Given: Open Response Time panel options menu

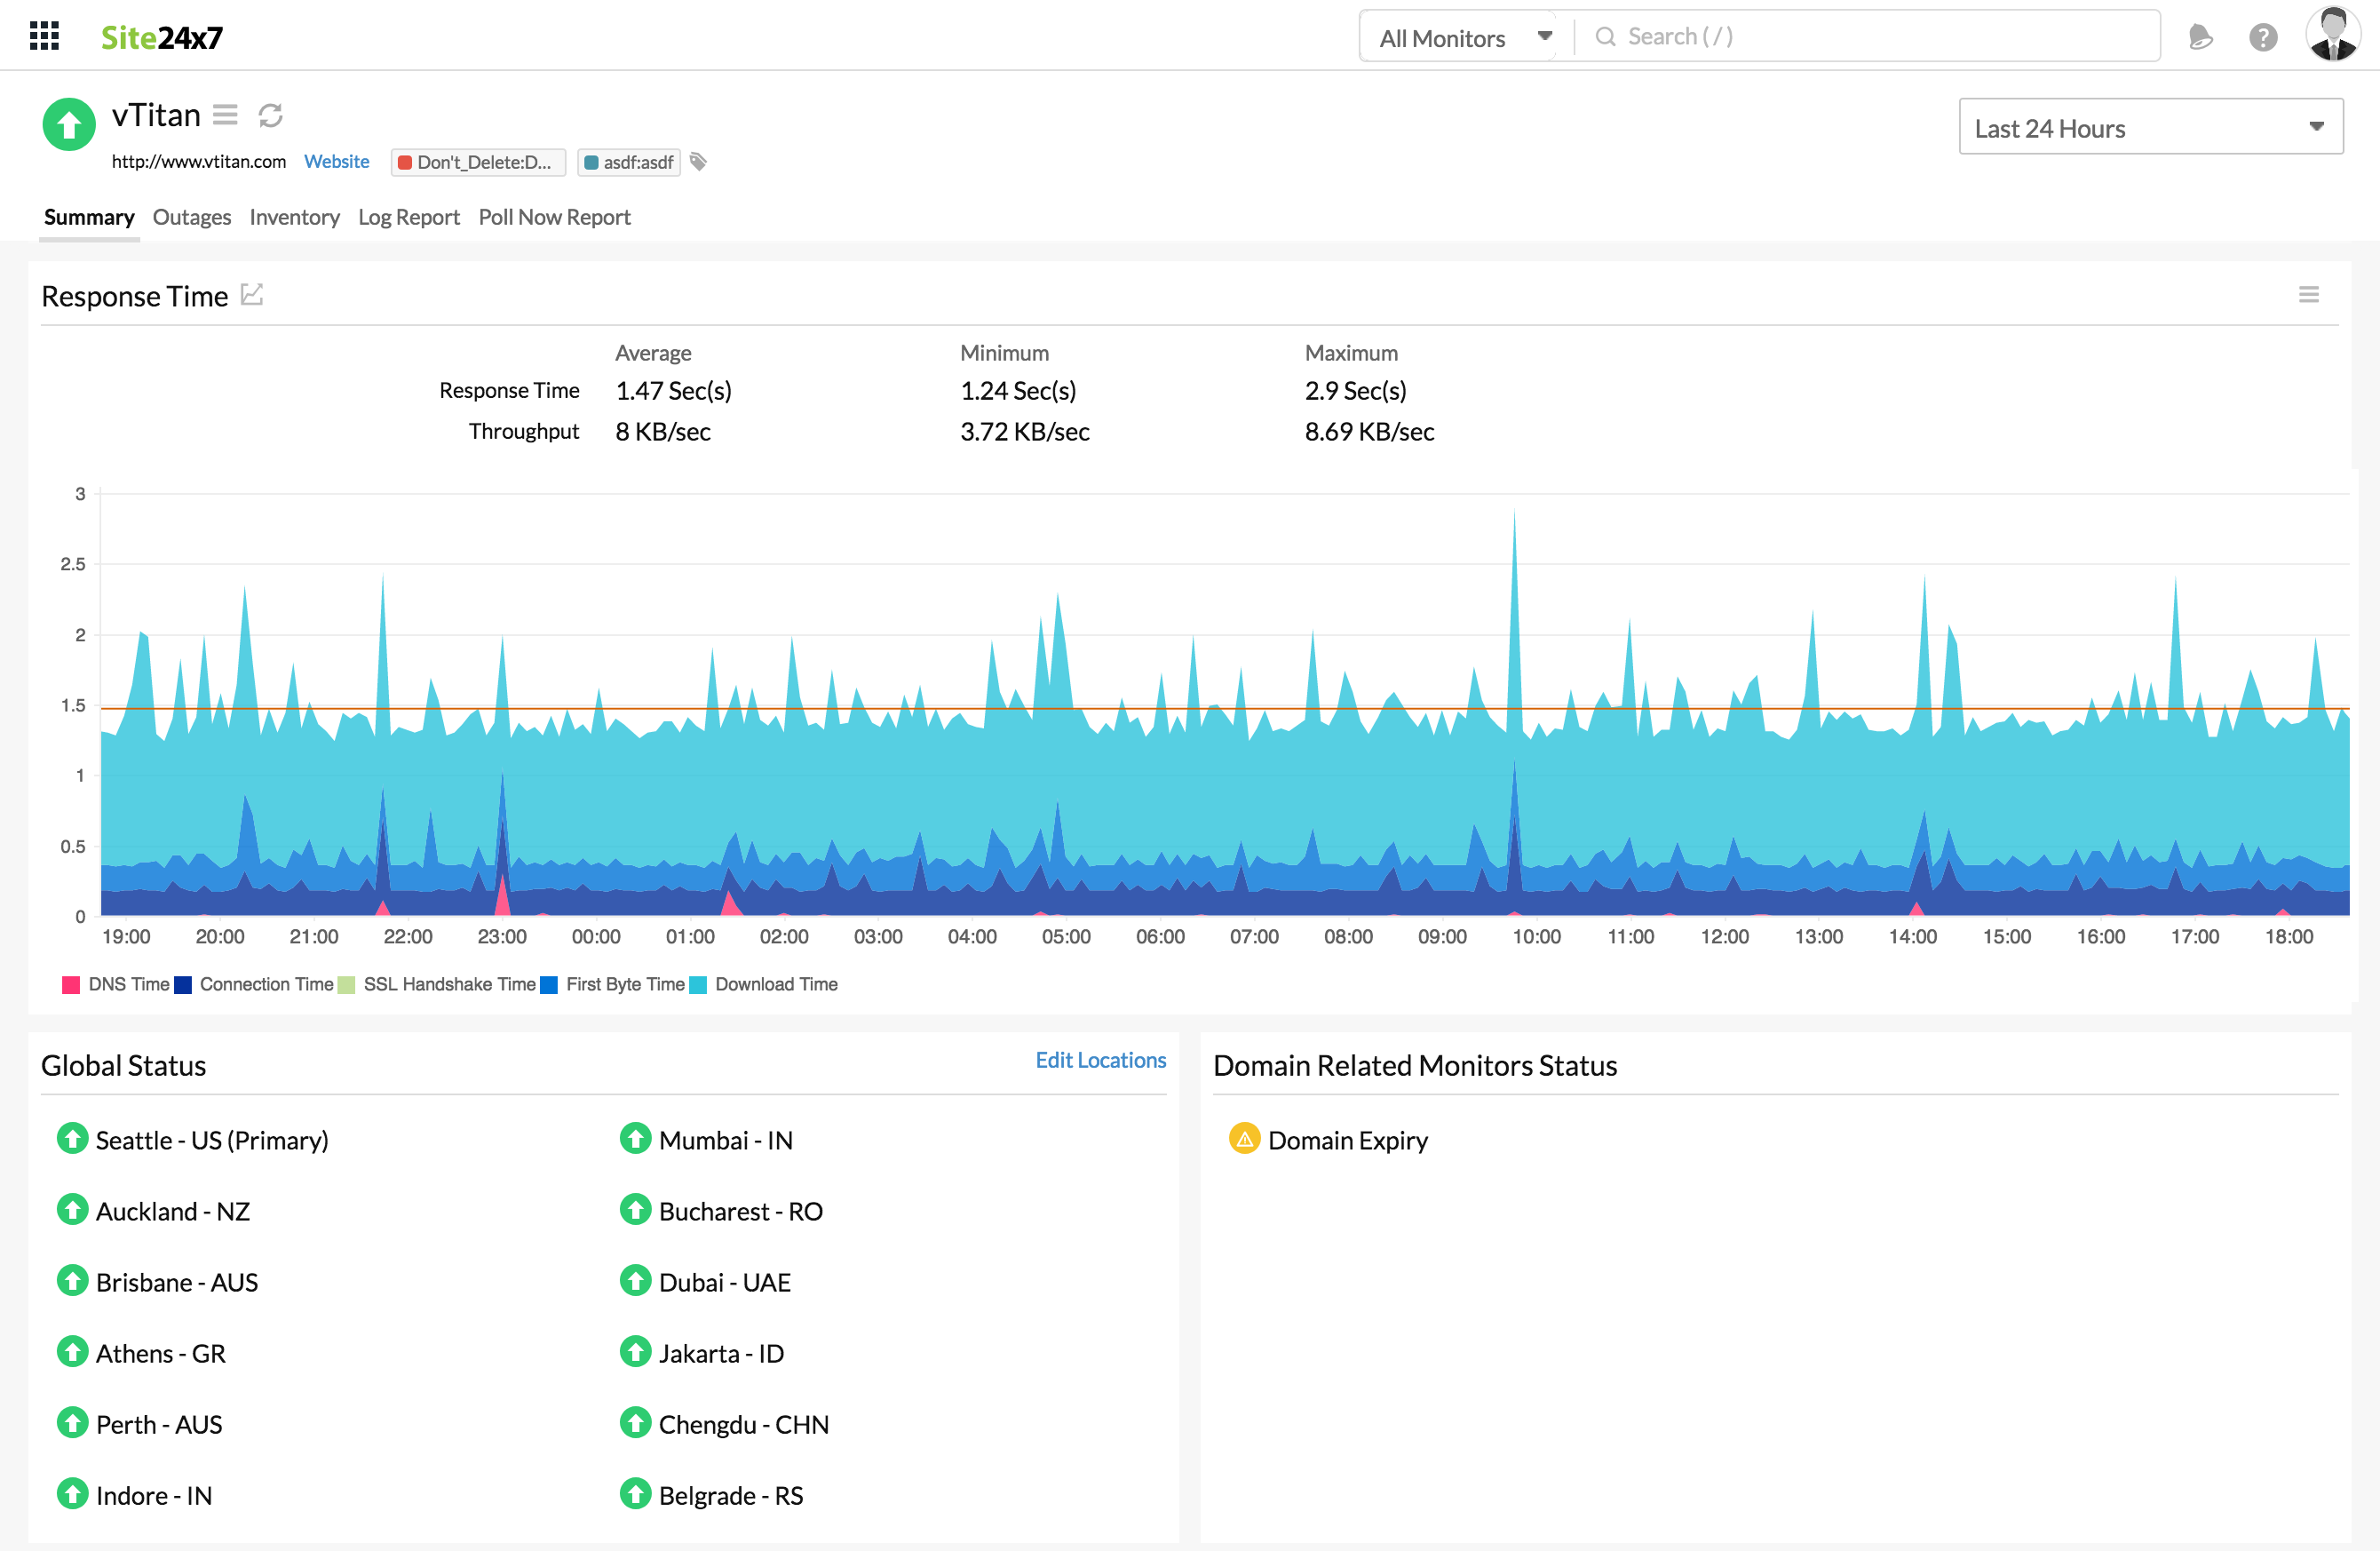Looking at the screenshot, I should pos(2309,295).
